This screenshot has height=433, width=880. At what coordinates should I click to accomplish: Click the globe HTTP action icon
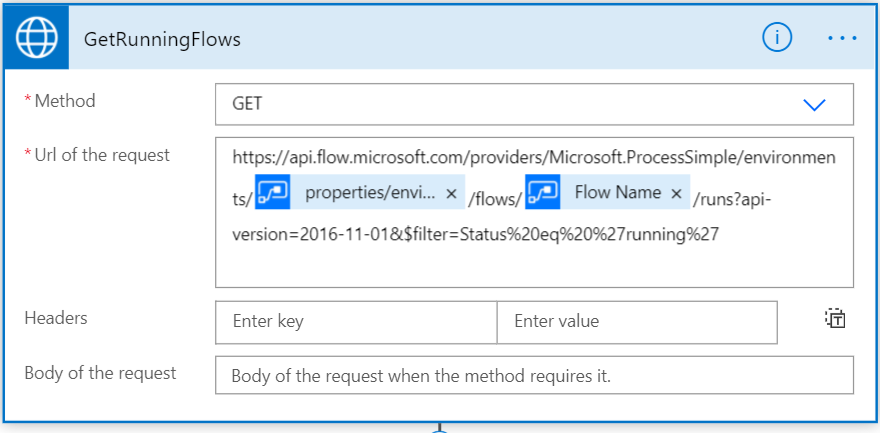(x=37, y=39)
